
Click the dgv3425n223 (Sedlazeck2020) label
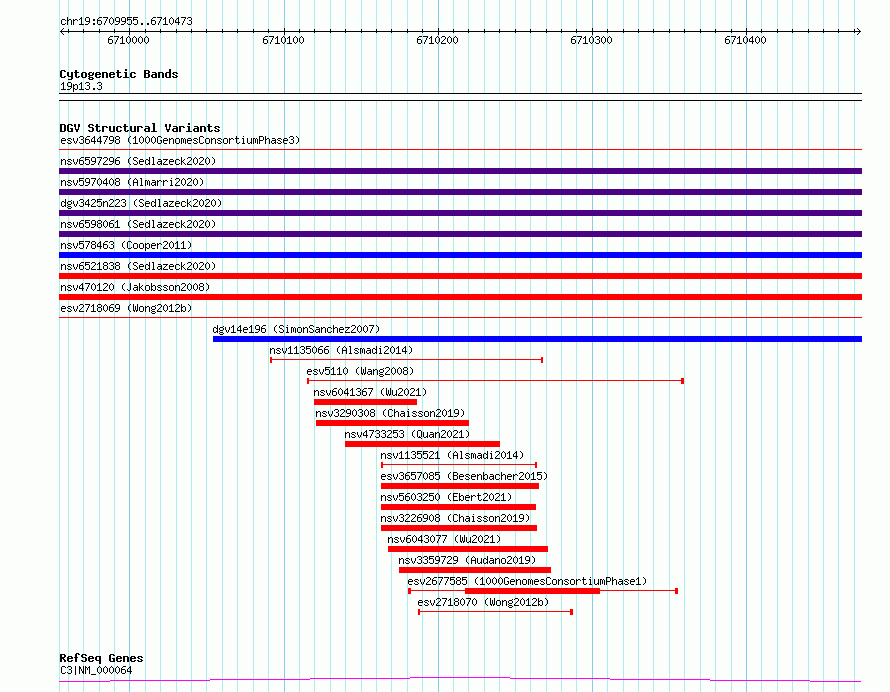(x=141, y=203)
